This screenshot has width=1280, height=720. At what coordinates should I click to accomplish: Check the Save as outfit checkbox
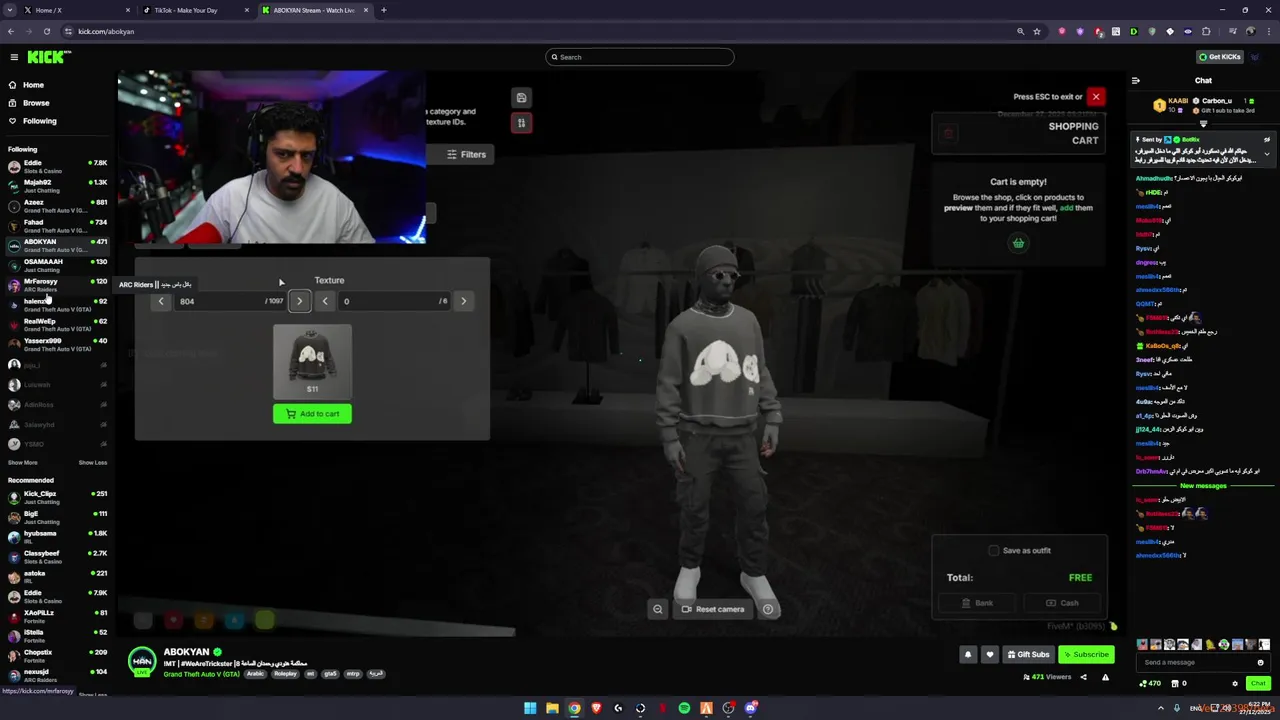[x=993, y=551]
